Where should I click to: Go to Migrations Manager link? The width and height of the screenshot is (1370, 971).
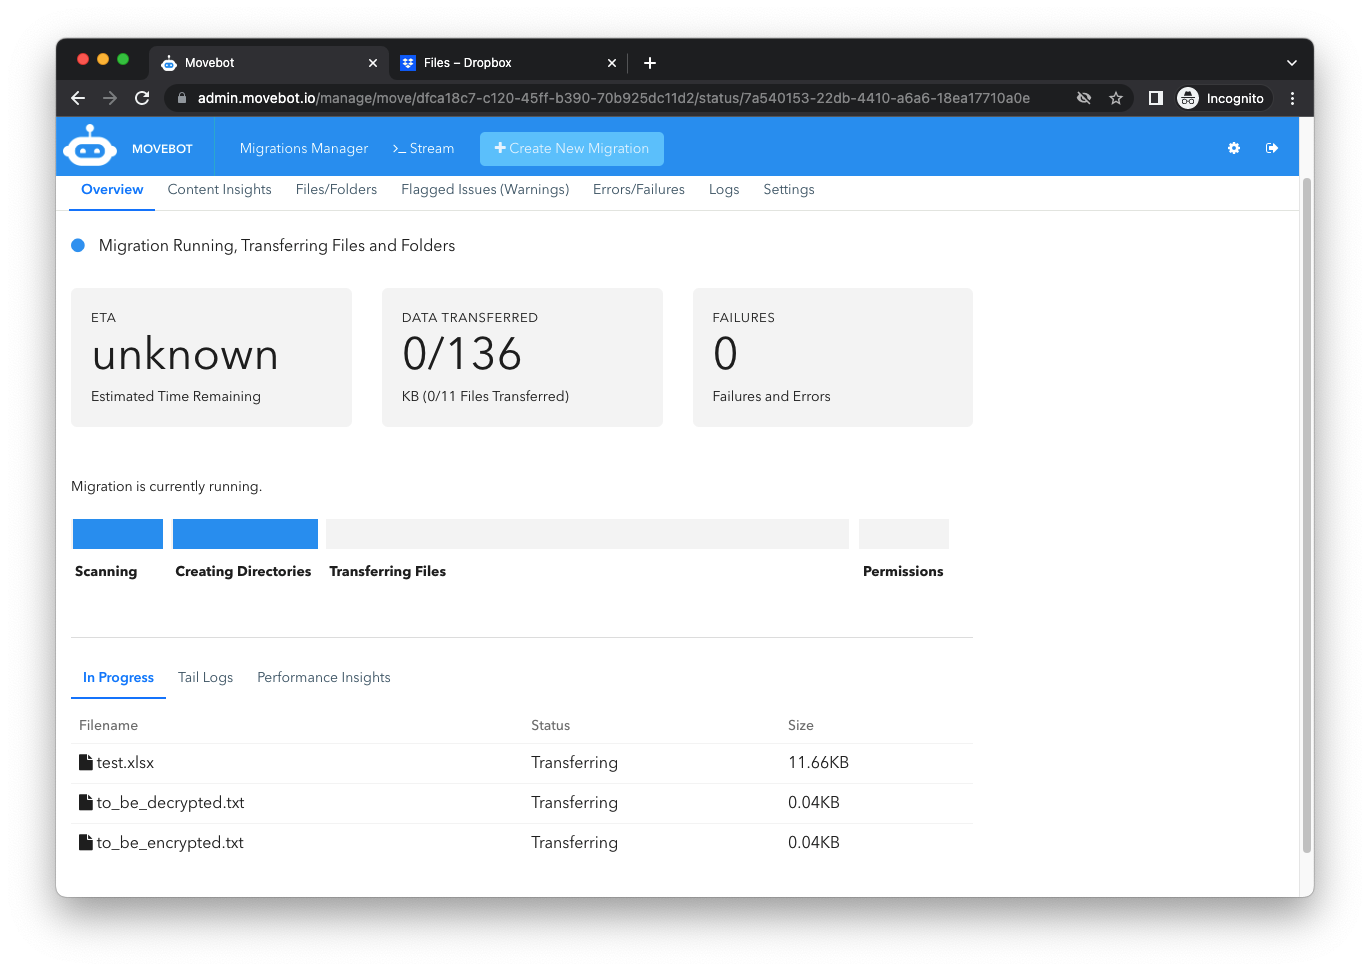tap(304, 148)
